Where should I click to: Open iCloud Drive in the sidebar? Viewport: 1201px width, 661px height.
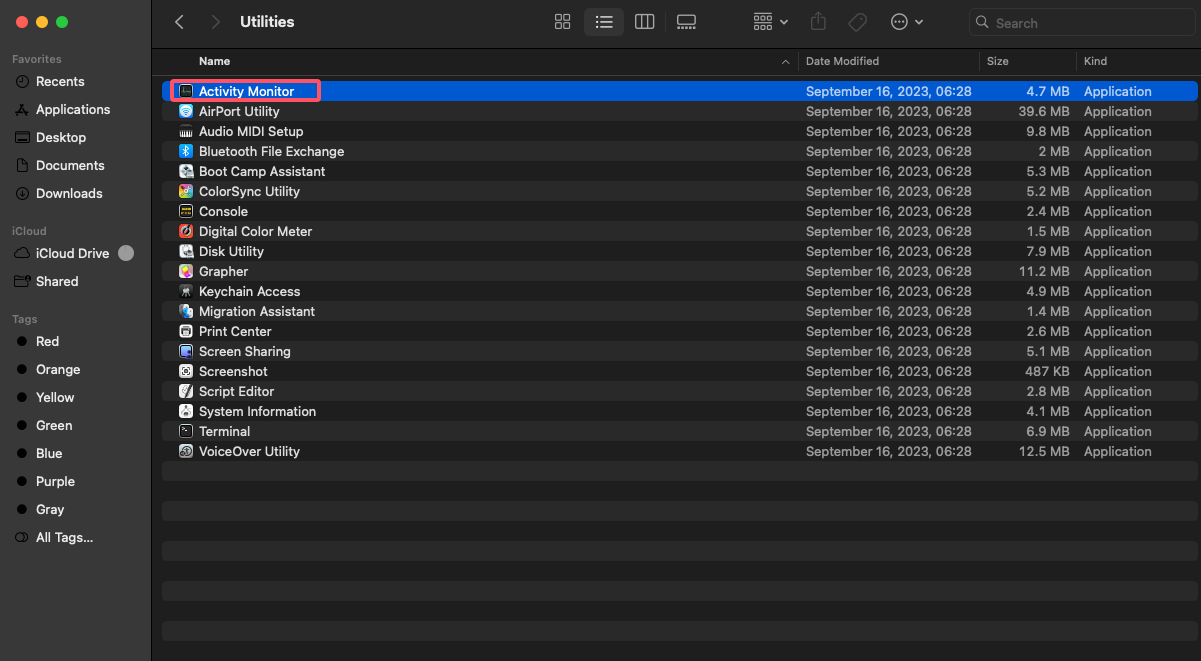pyautogui.click(x=72, y=253)
